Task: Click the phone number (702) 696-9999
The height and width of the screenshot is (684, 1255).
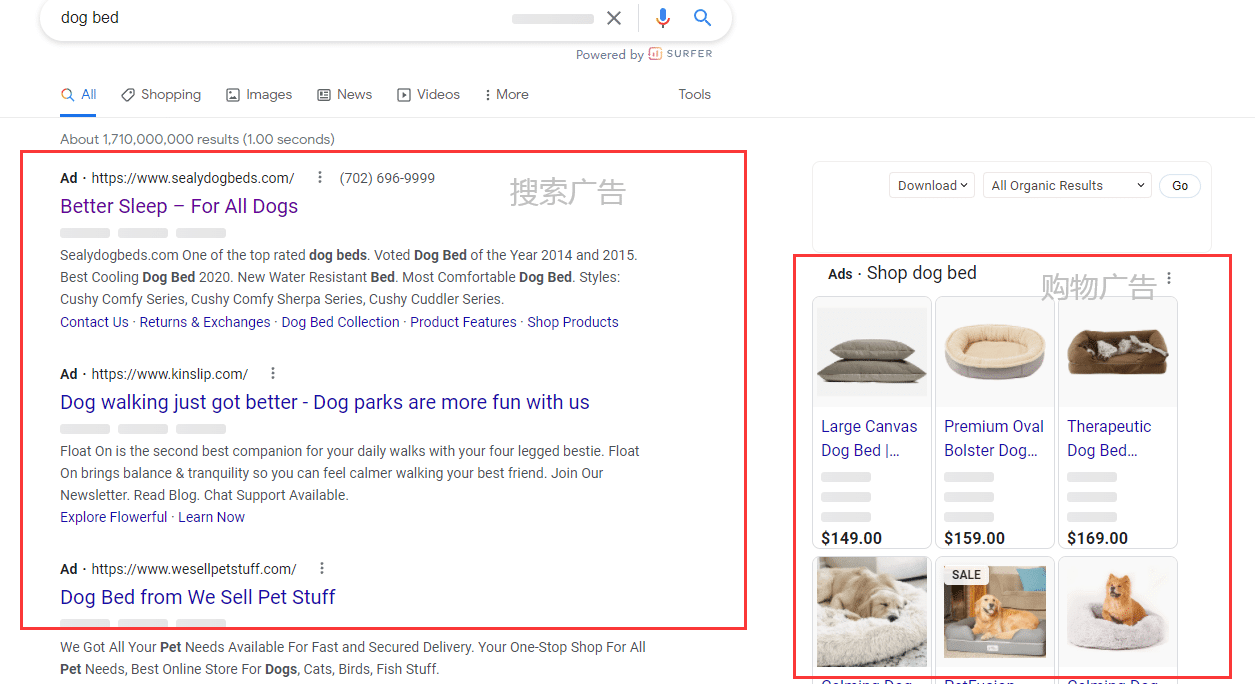Action: 387,178
